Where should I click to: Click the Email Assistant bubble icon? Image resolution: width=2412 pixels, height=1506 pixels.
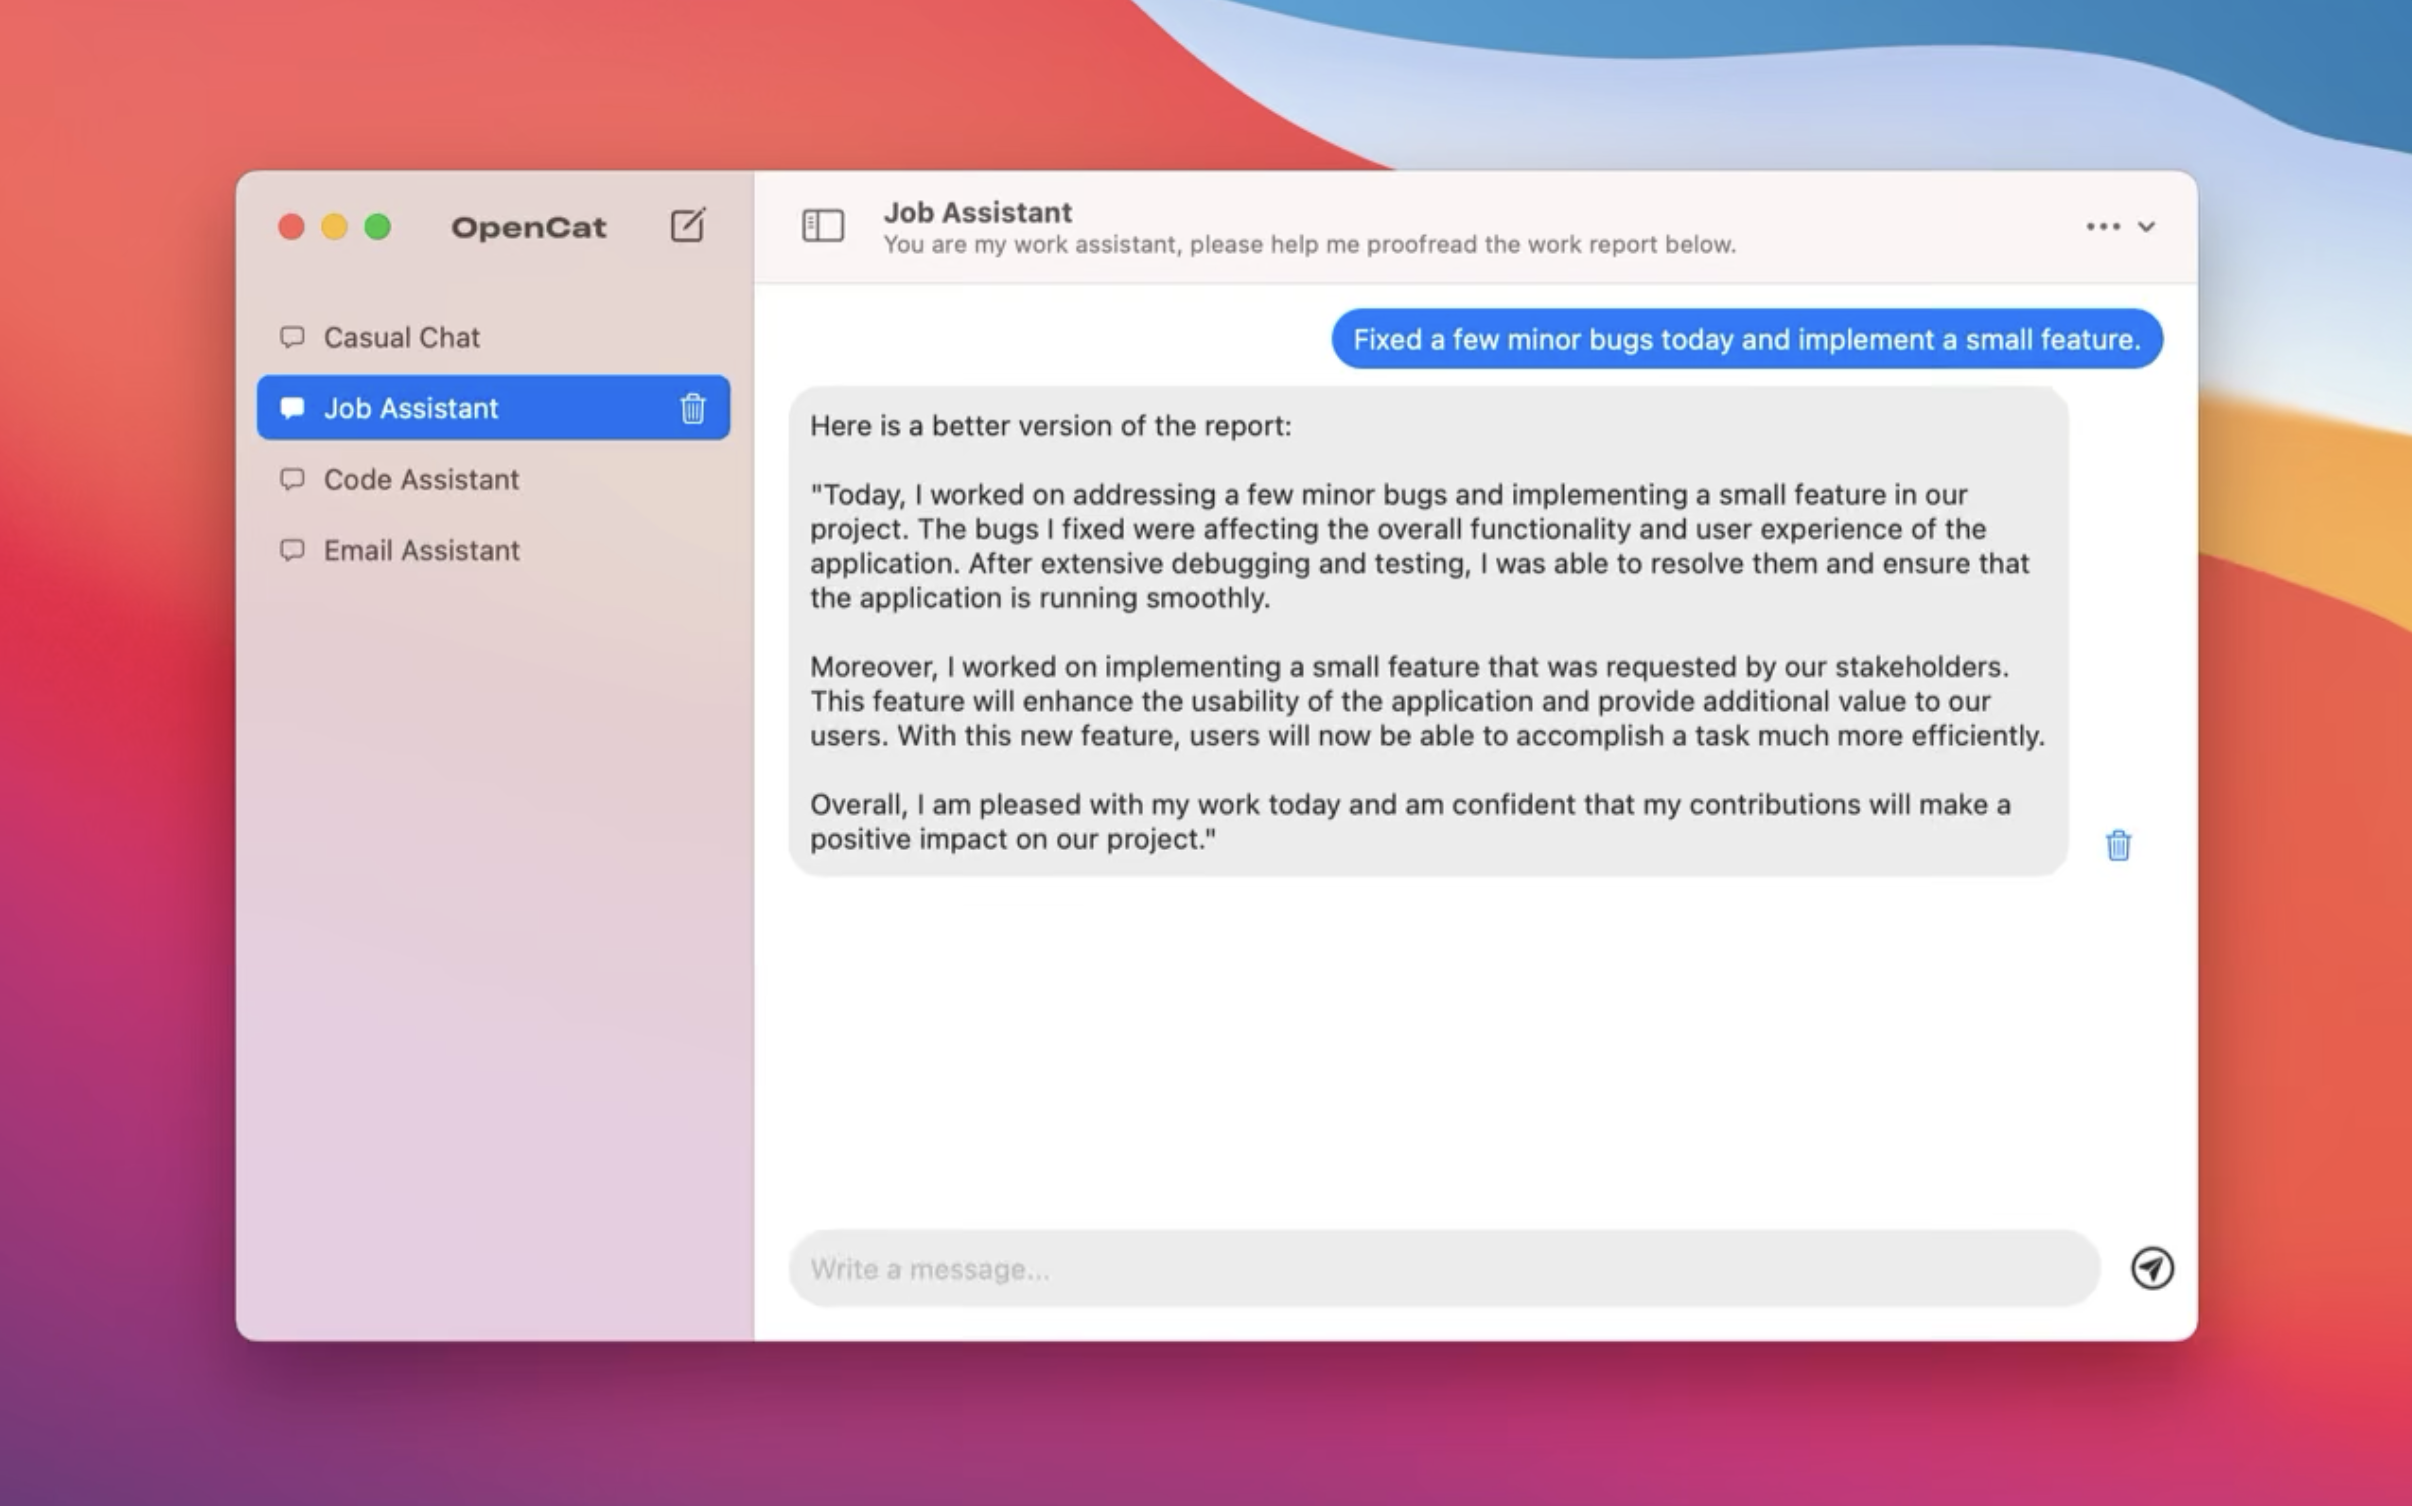[x=292, y=550]
